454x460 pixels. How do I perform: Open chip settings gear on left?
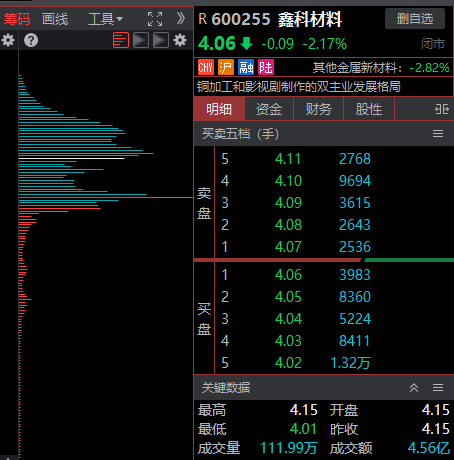pyautogui.click(x=8, y=40)
